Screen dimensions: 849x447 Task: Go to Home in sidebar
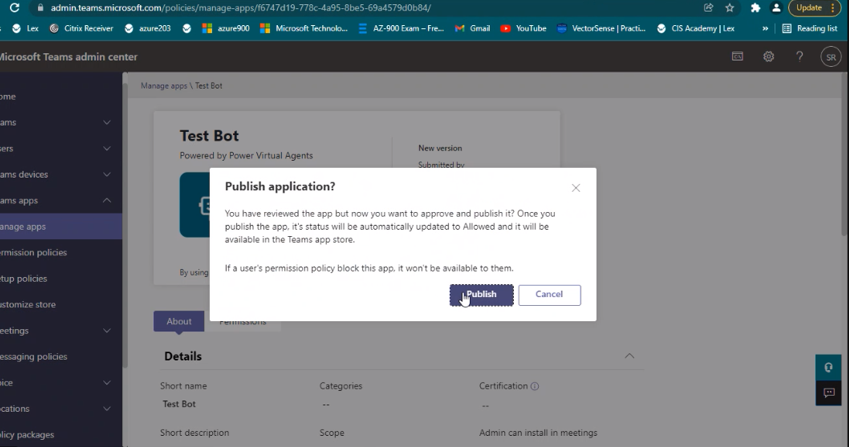[x=61, y=96]
